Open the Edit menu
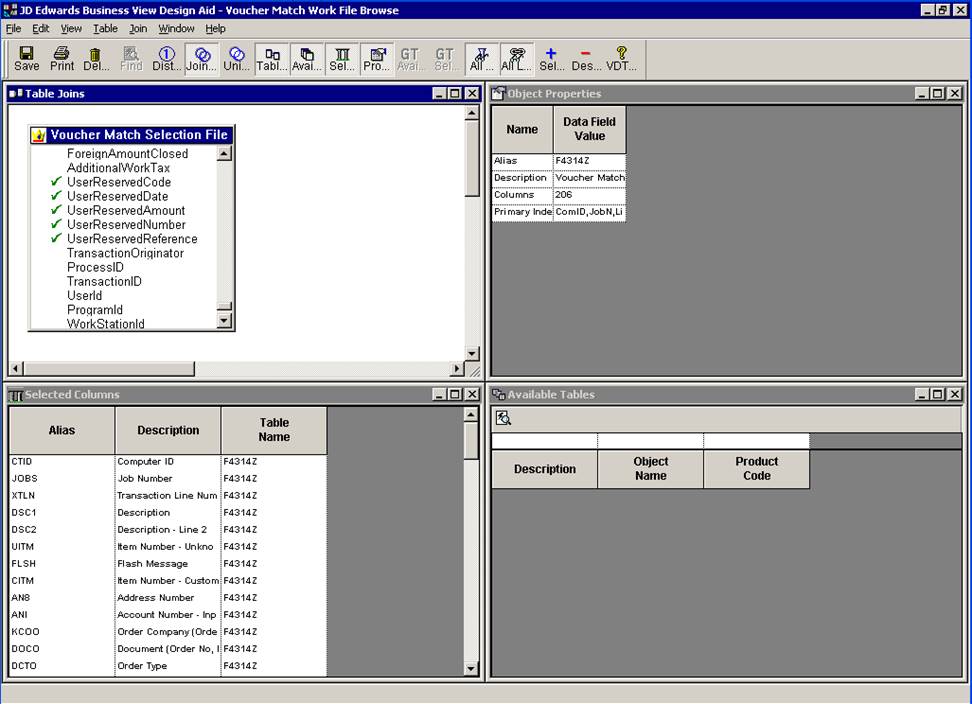This screenshot has height=704, width=972. tap(41, 29)
